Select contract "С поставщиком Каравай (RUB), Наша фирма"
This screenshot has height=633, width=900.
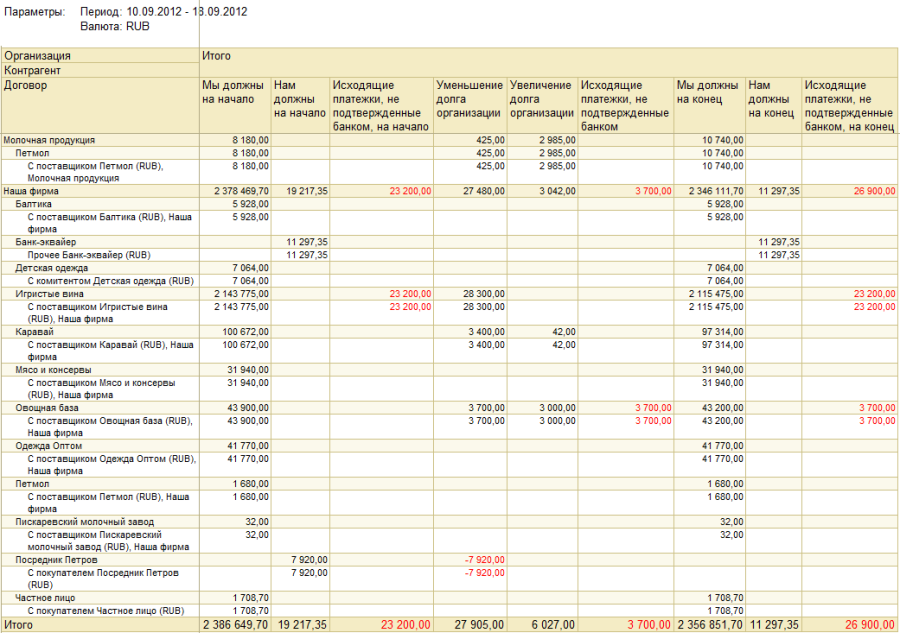111,351
